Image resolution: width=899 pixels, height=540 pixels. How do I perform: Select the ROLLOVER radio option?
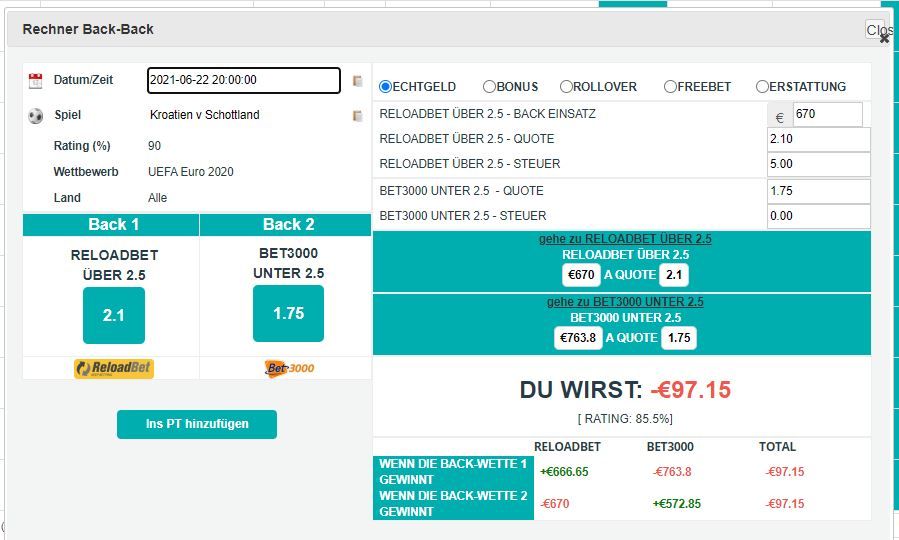[566, 87]
